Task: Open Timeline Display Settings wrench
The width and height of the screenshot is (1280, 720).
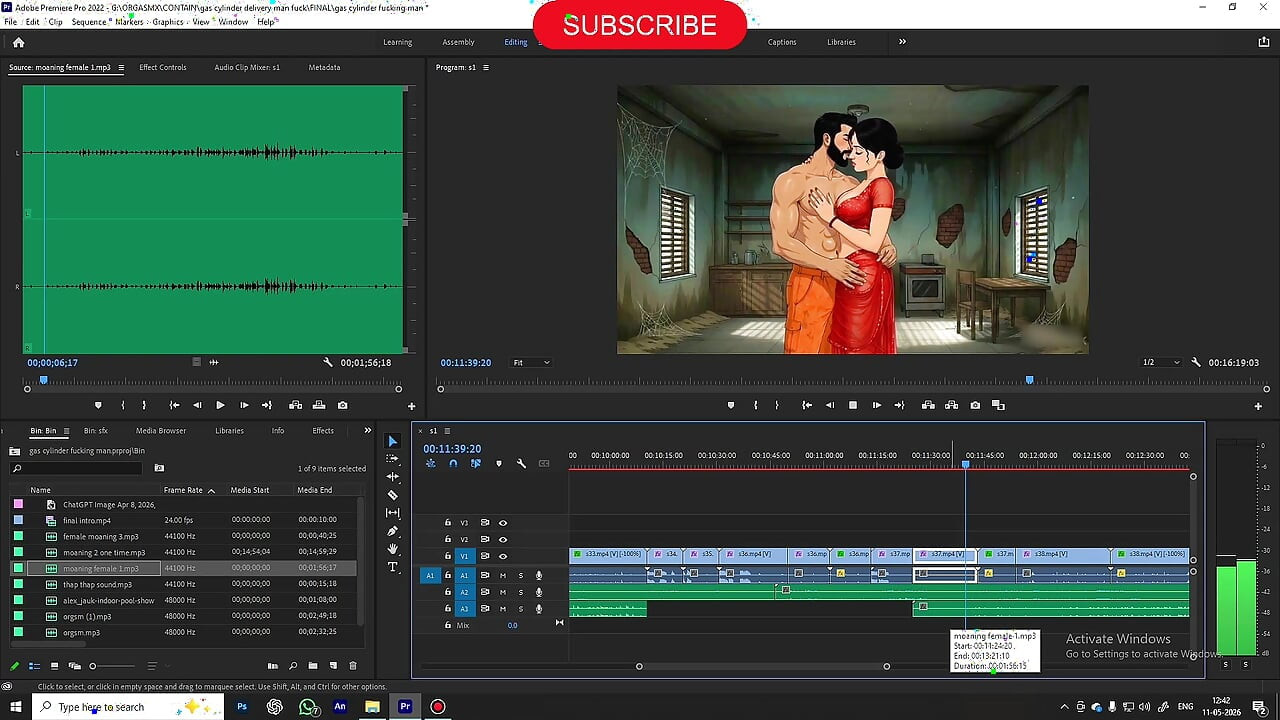Action: (521, 463)
